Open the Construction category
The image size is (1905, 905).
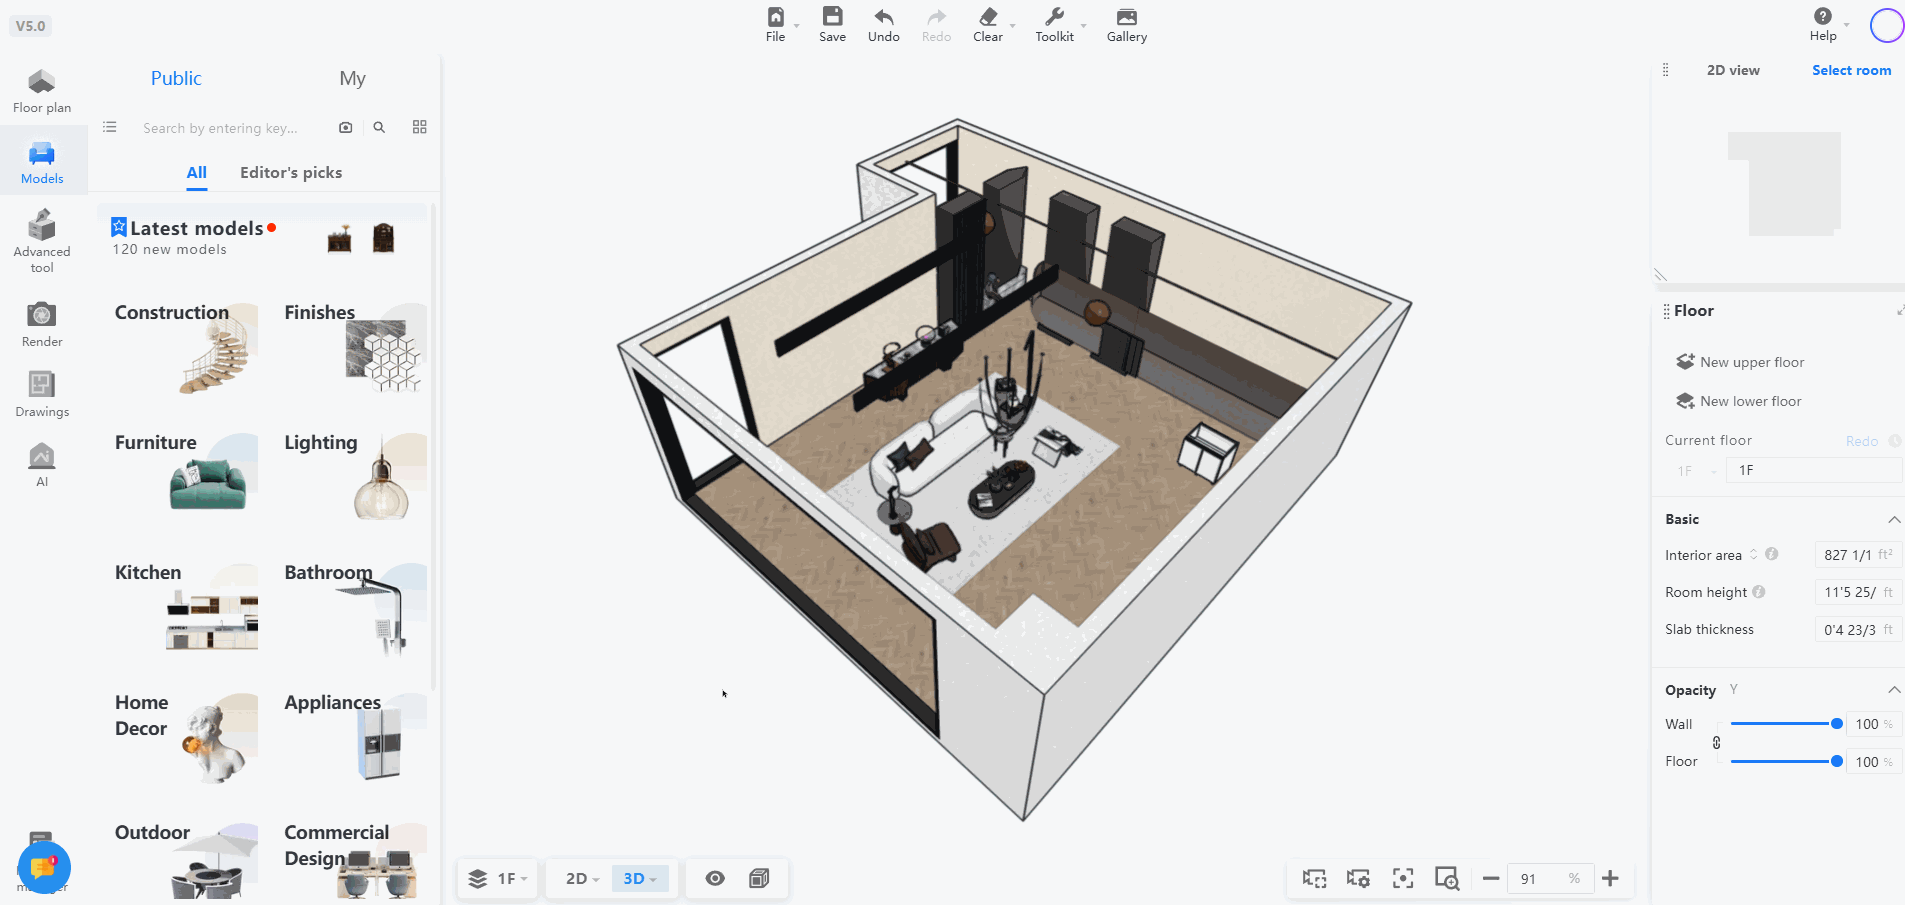pos(185,347)
